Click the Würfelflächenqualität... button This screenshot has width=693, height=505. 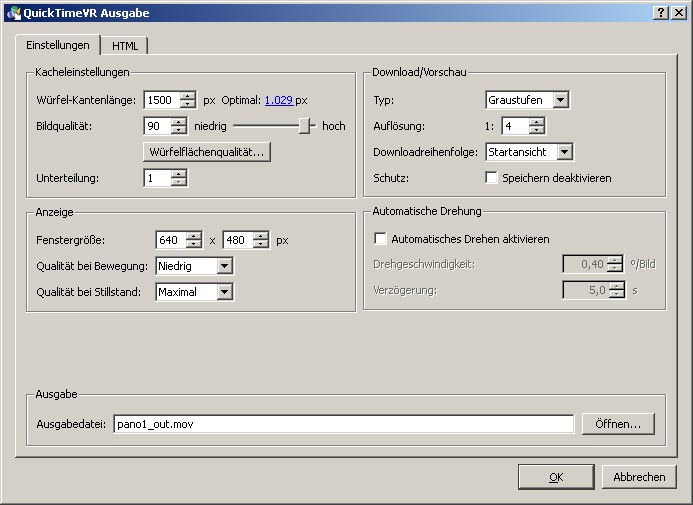coord(207,152)
